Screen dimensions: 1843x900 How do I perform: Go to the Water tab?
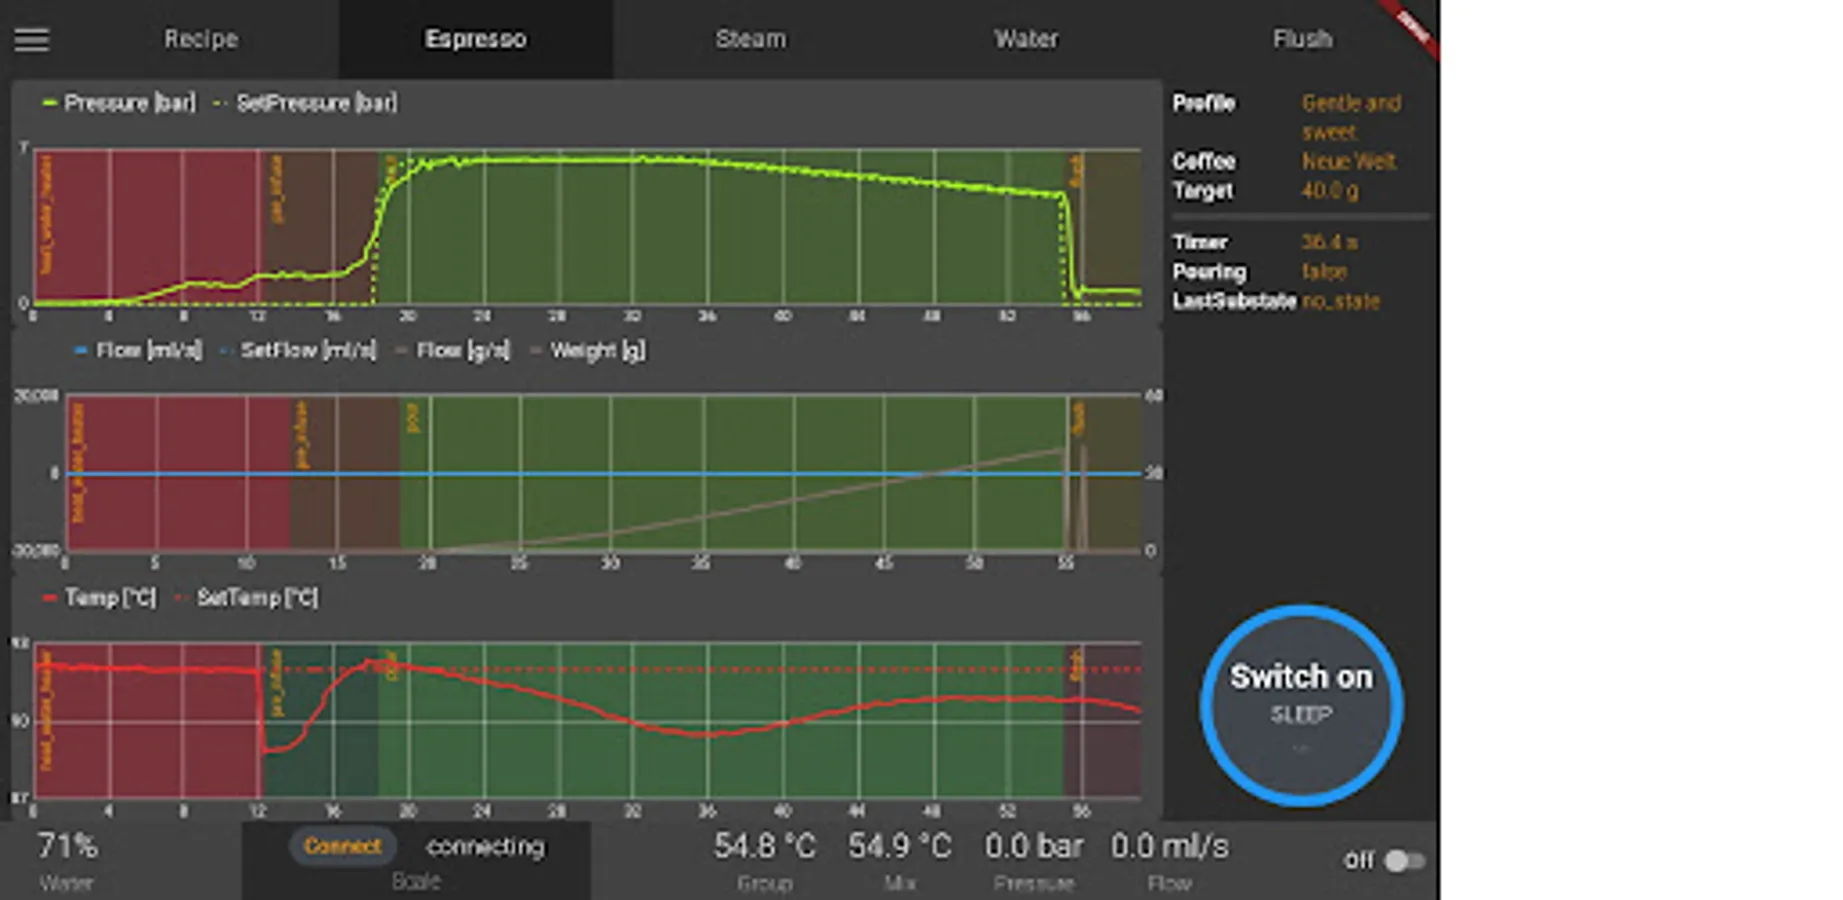[x=1026, y=39]
